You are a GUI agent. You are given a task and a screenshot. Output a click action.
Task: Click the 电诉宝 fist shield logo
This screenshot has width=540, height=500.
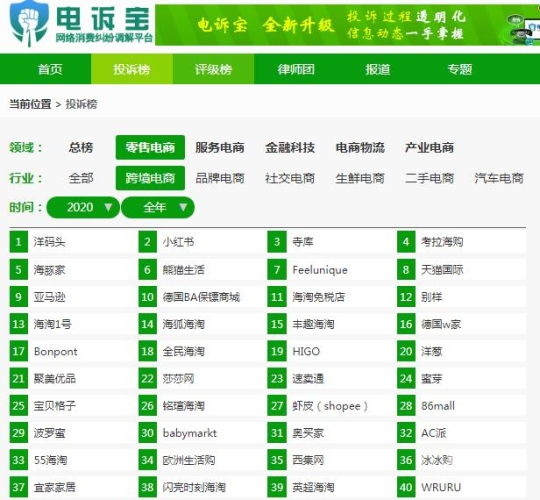pos(29,23)
